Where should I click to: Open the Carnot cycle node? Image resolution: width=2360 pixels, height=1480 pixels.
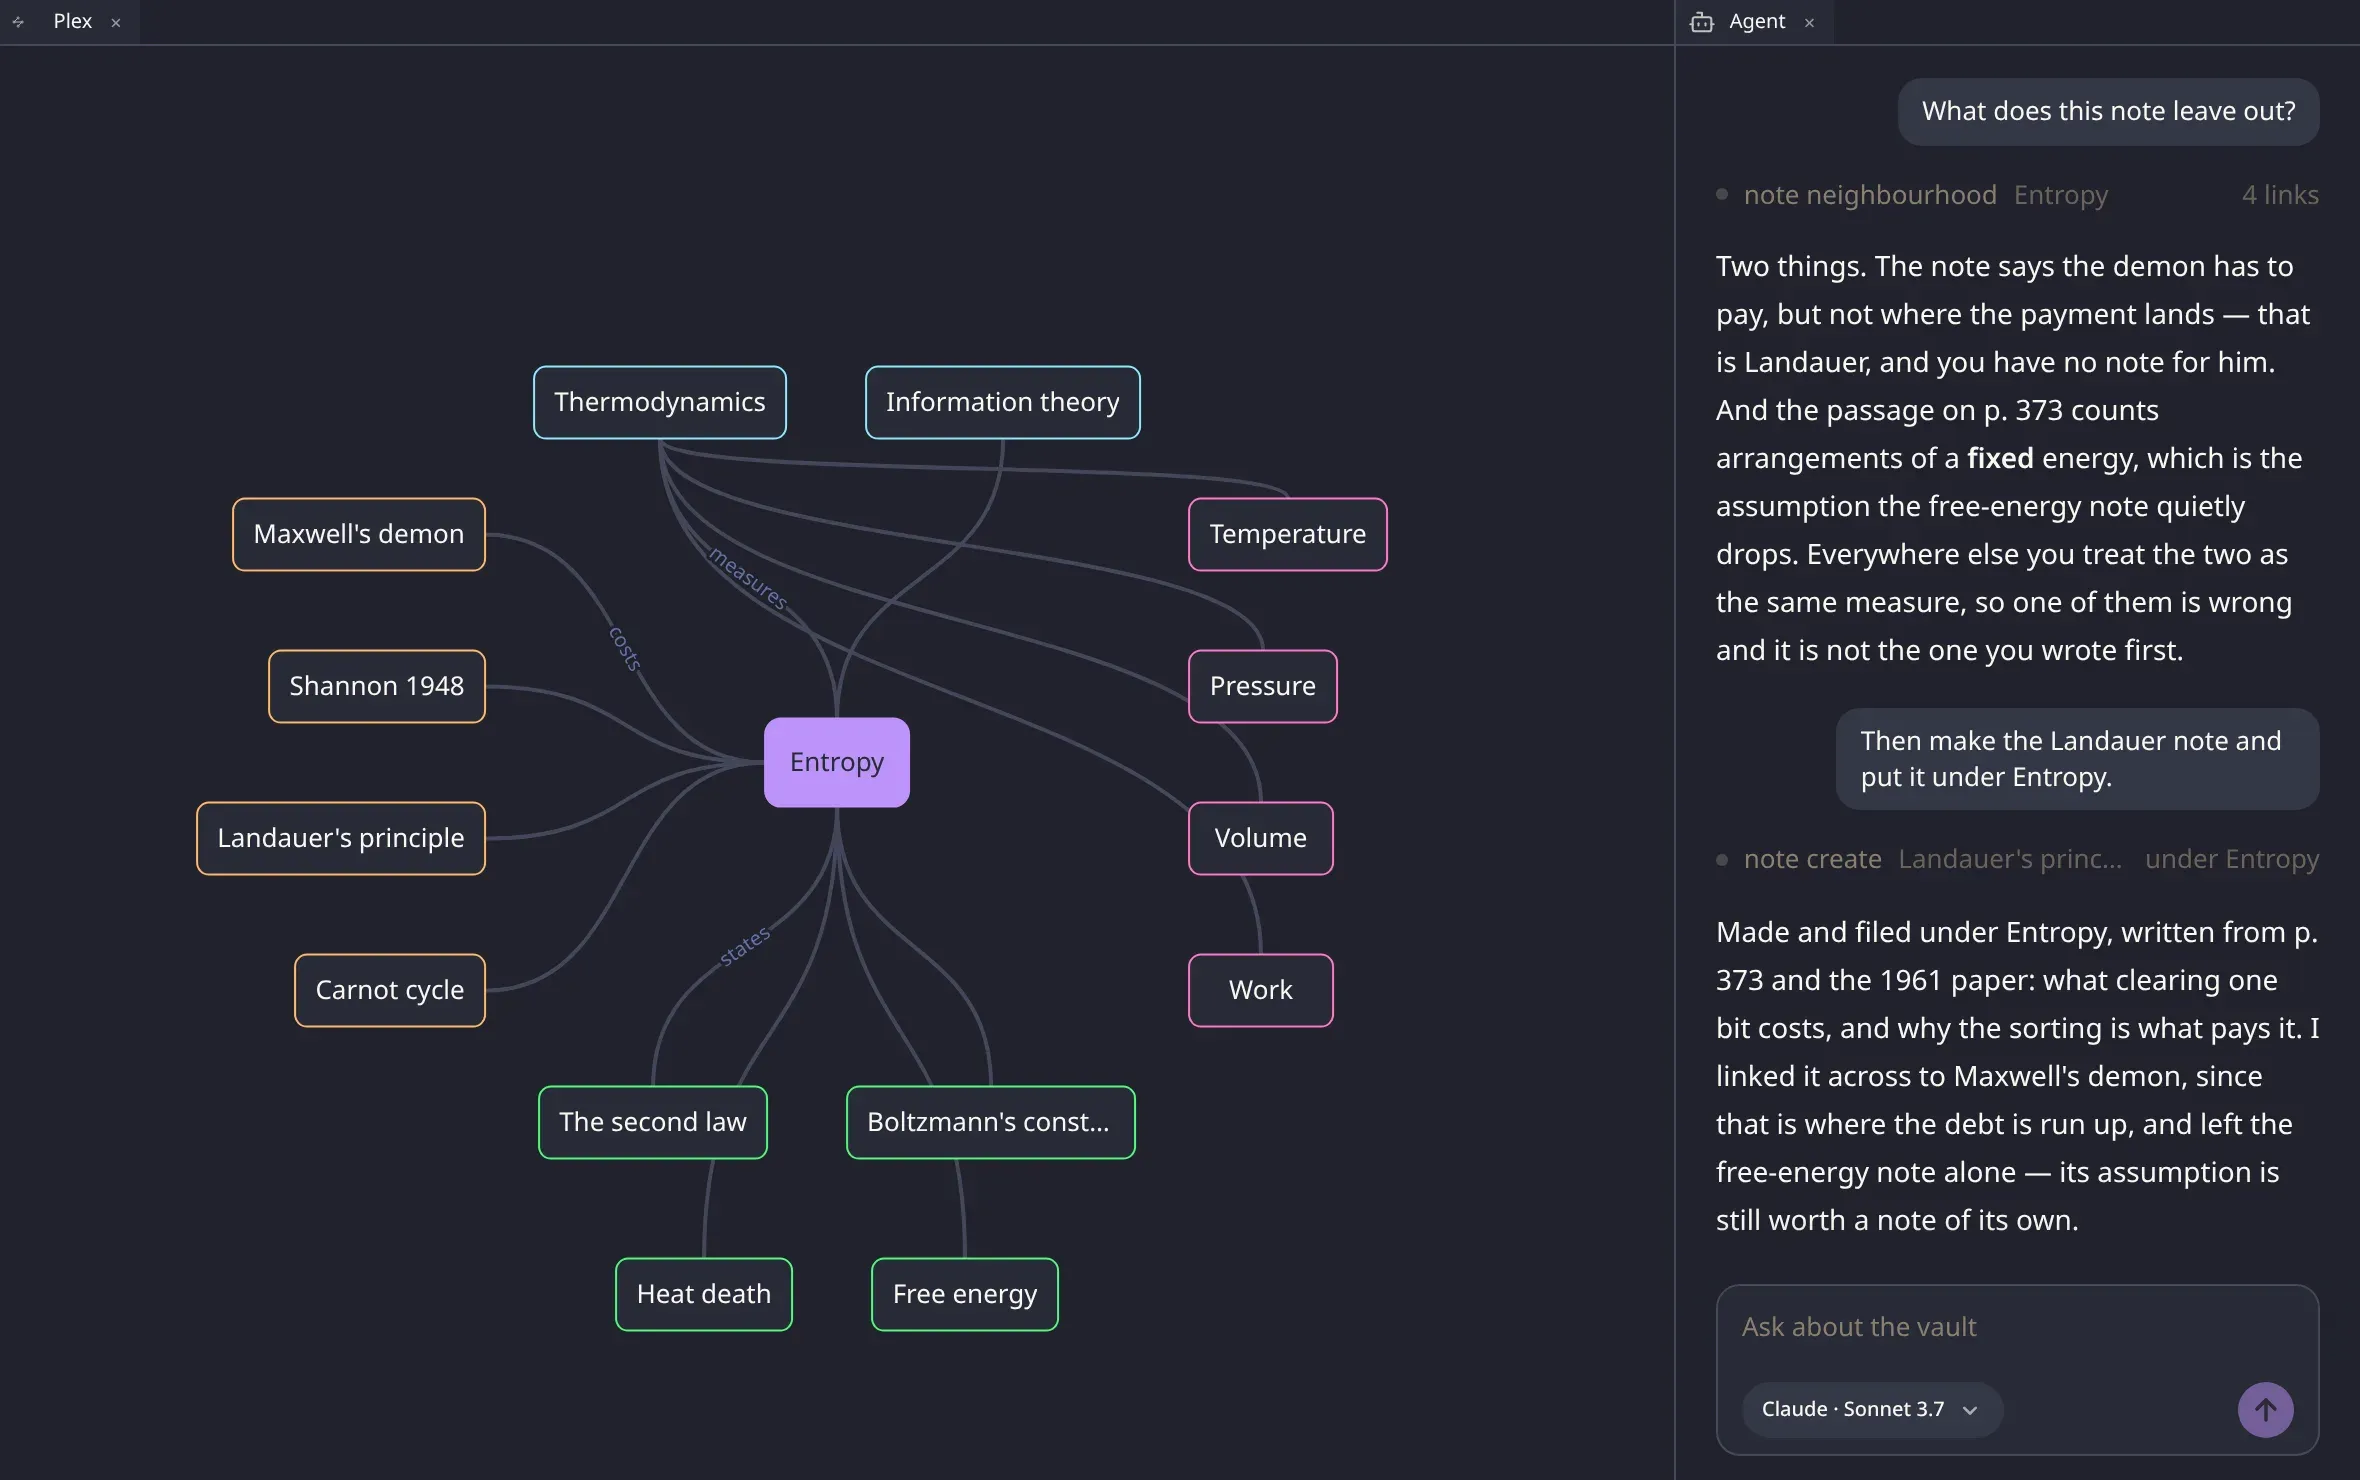click(390, 990)
